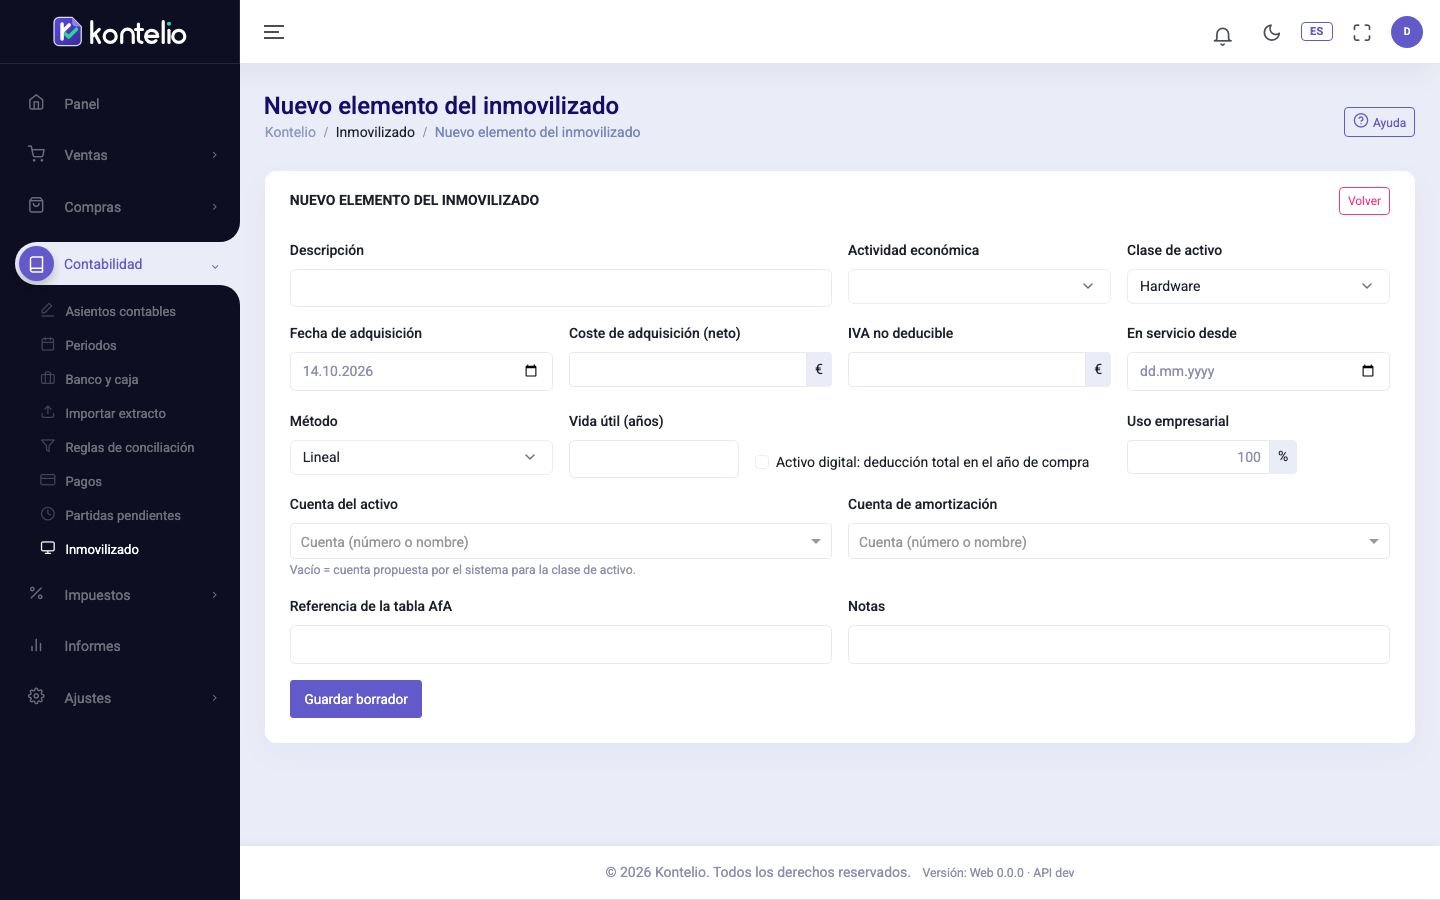Open the Cuenta del activo combo box

tap(560, 541)
